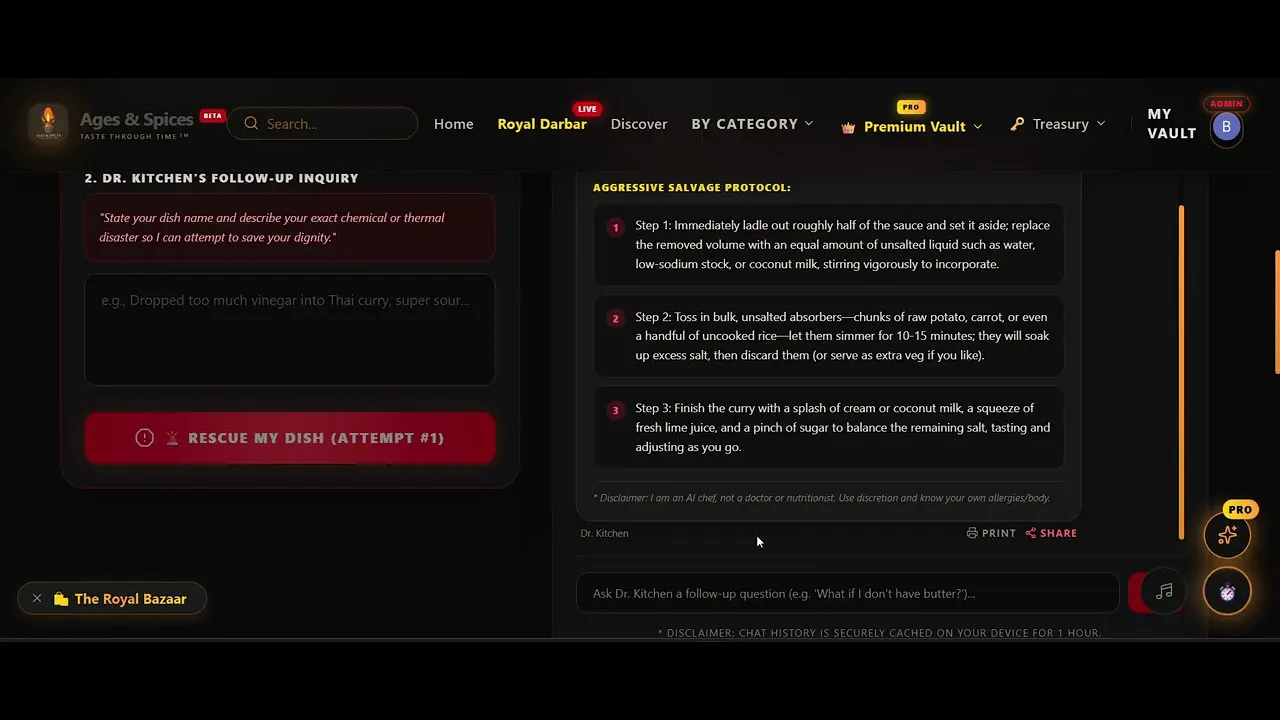Click the magnifier icon in the search bar
This screenshot has width=1280, height=720.
point(251,124)
